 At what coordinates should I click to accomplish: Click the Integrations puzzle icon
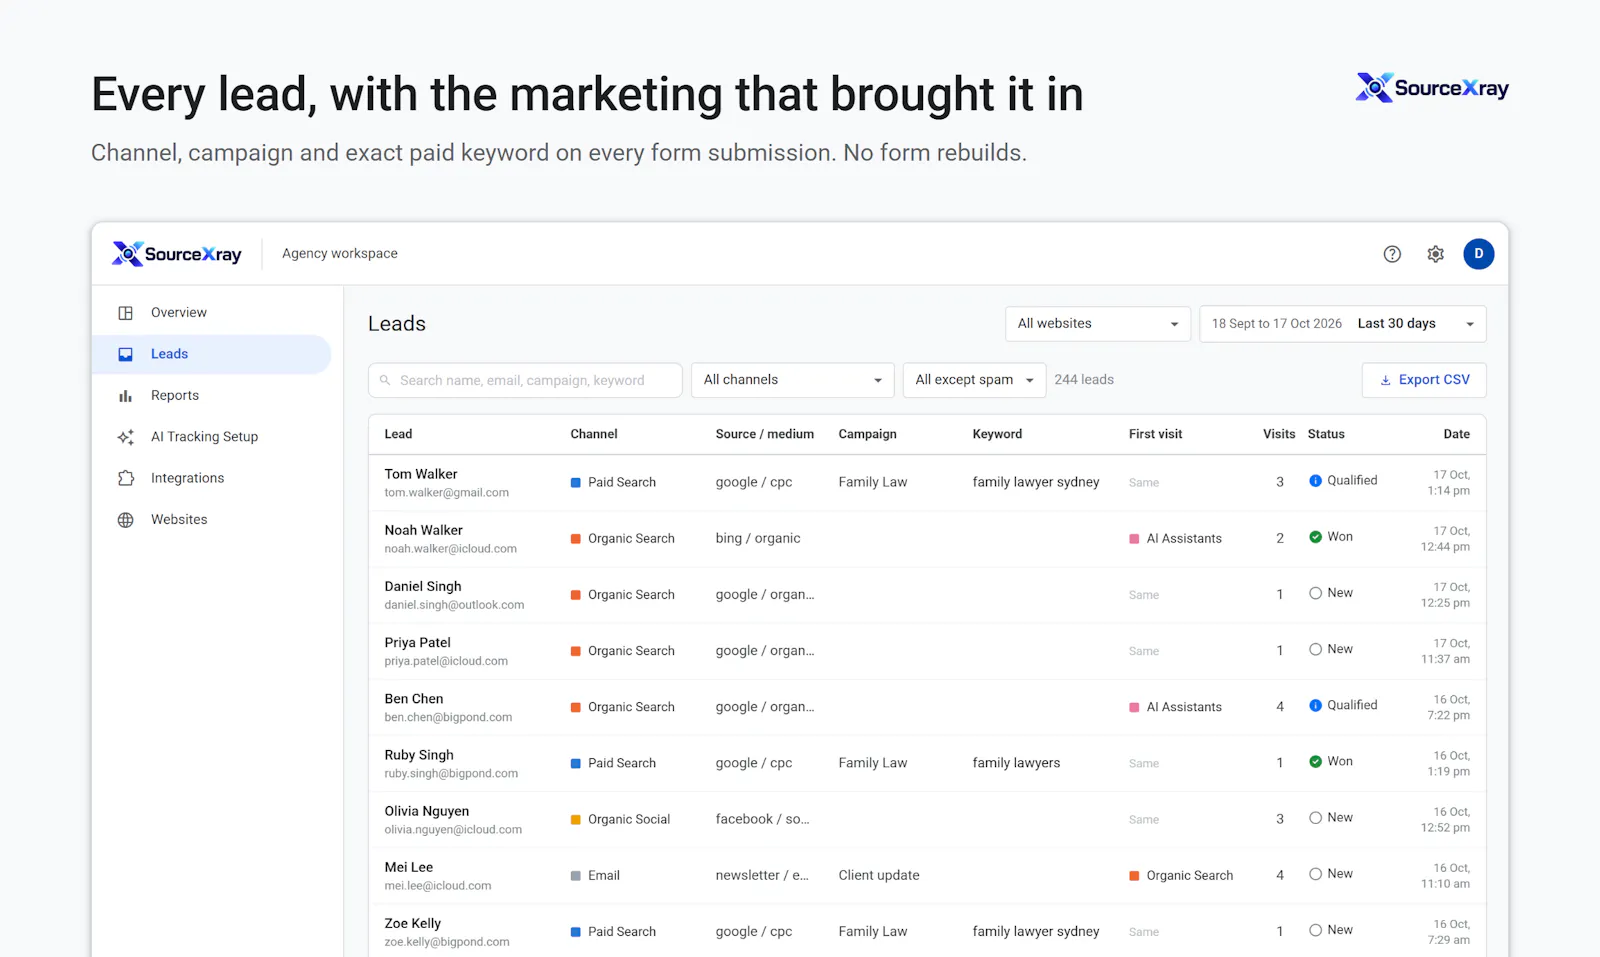[126, 478]
